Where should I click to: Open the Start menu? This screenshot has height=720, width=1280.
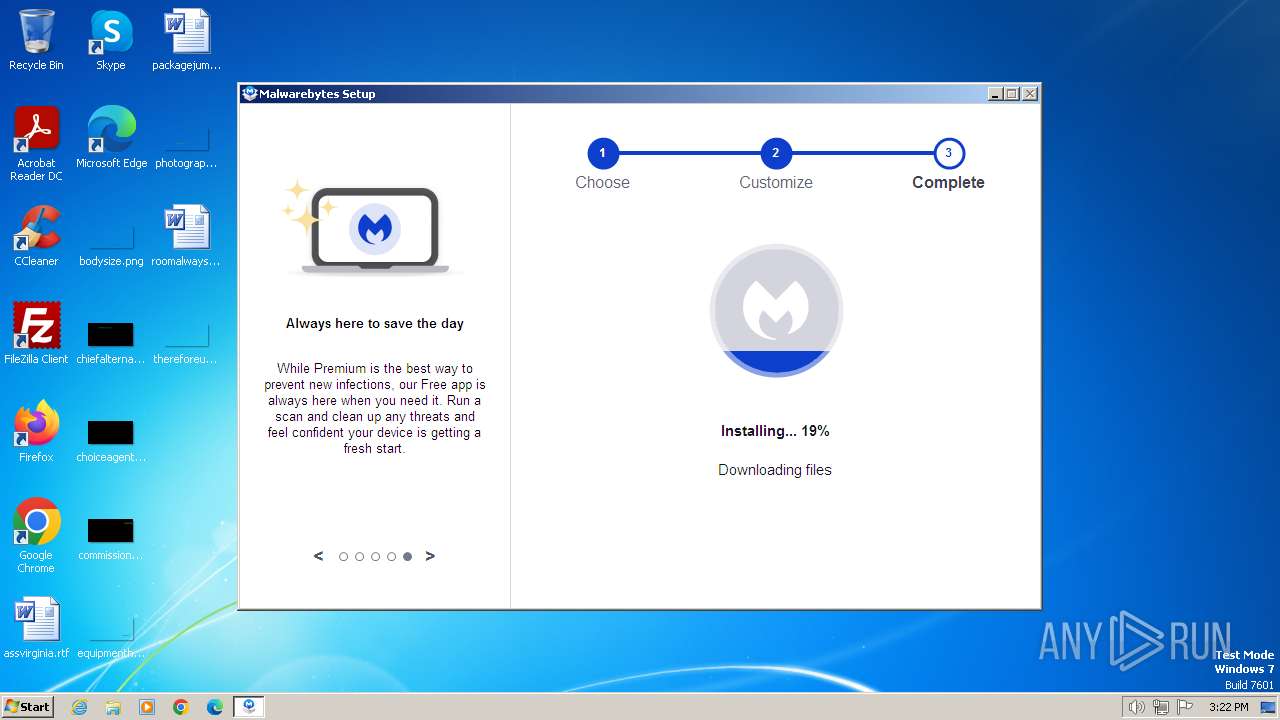(27, 706)
